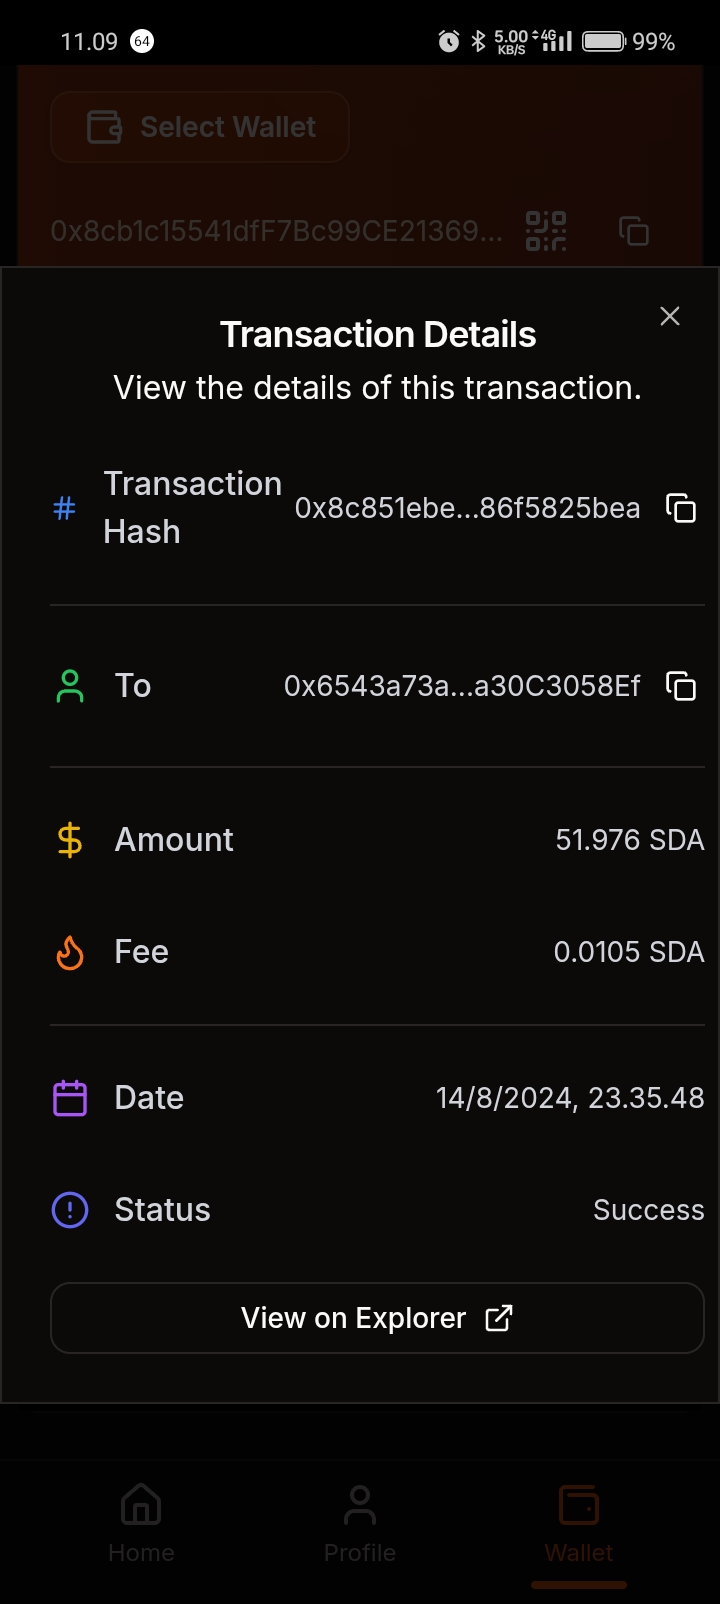Tap the Success status value

[648, 1210]
